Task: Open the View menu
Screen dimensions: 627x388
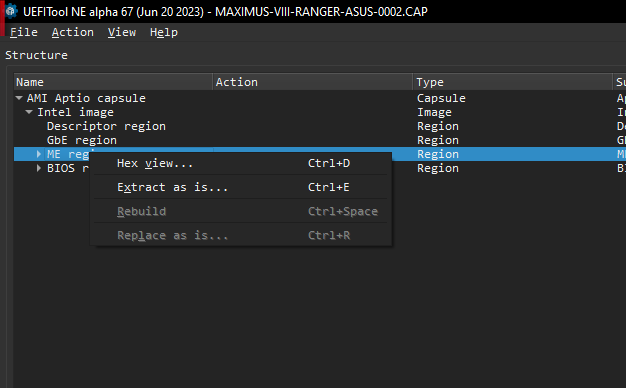Action: [122, 32]
